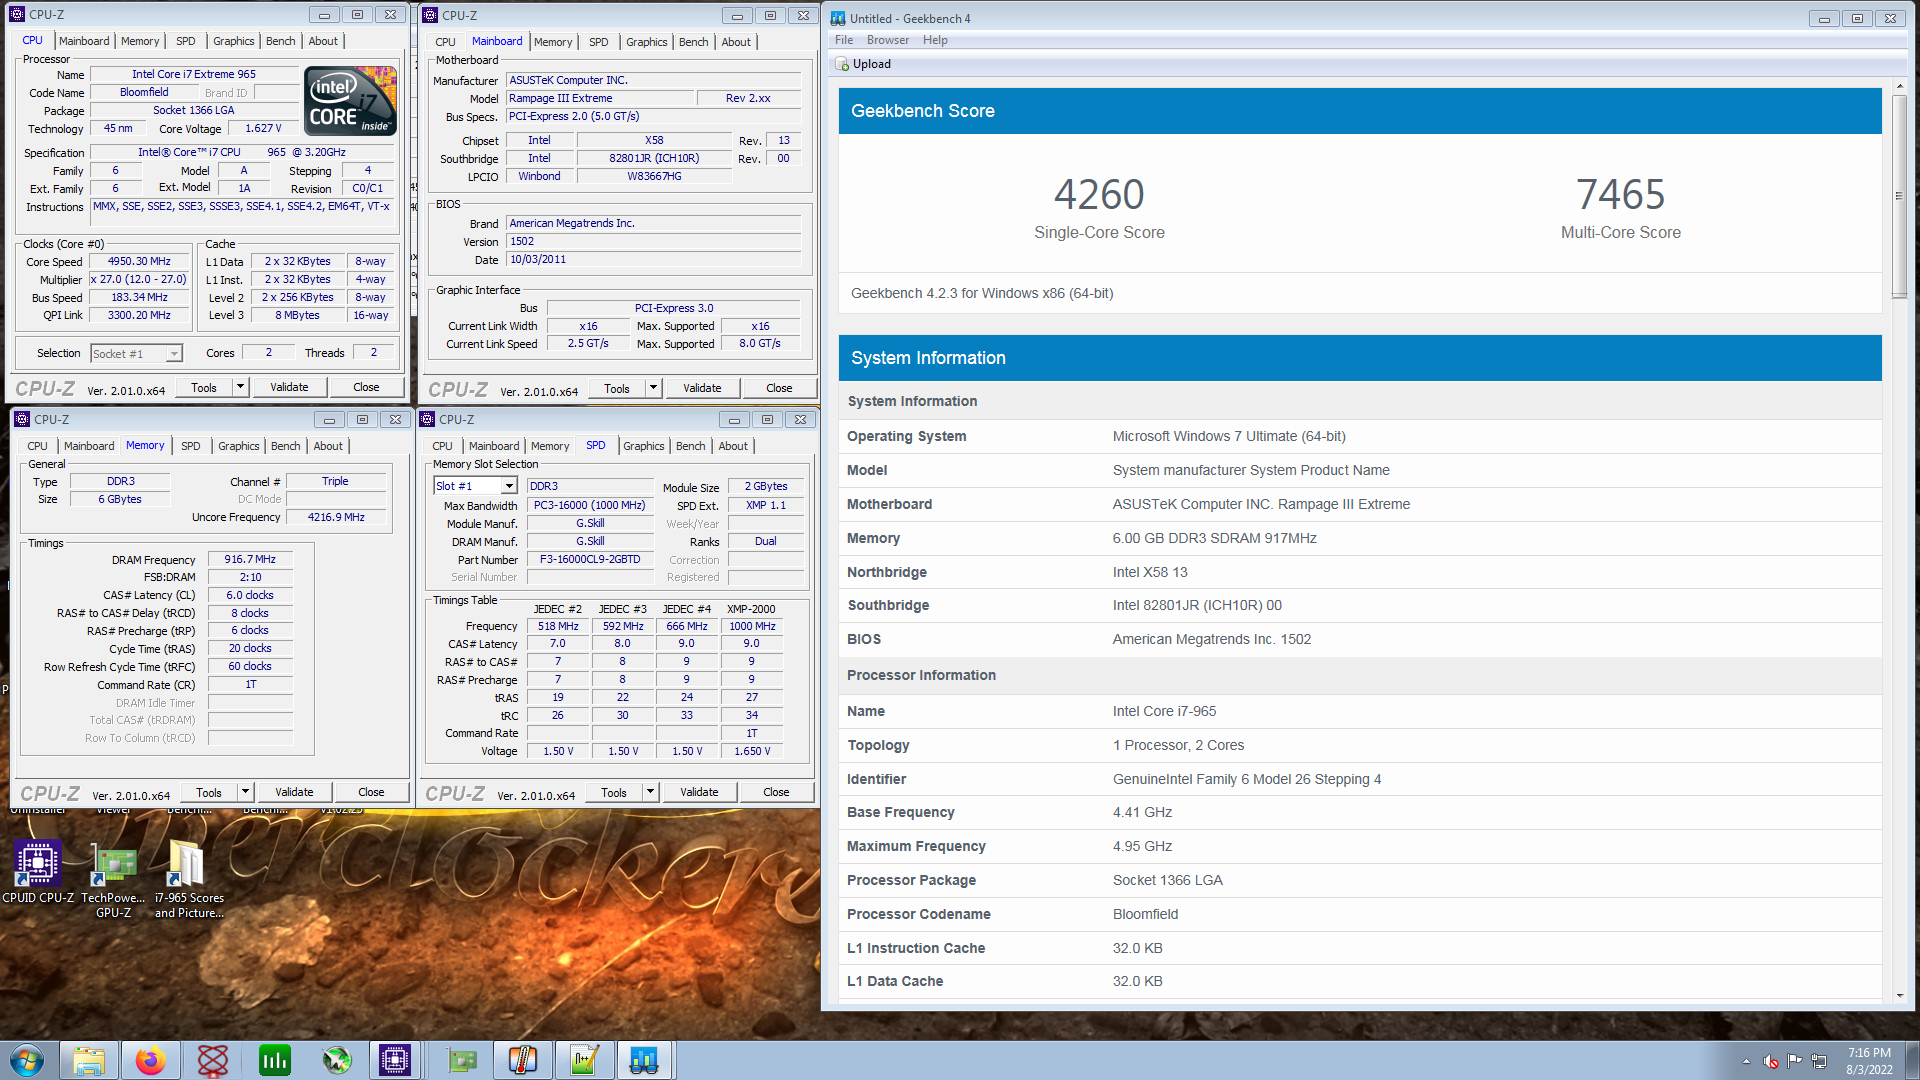Expand Tools arrow in Mainboard window

pos(653,388)
